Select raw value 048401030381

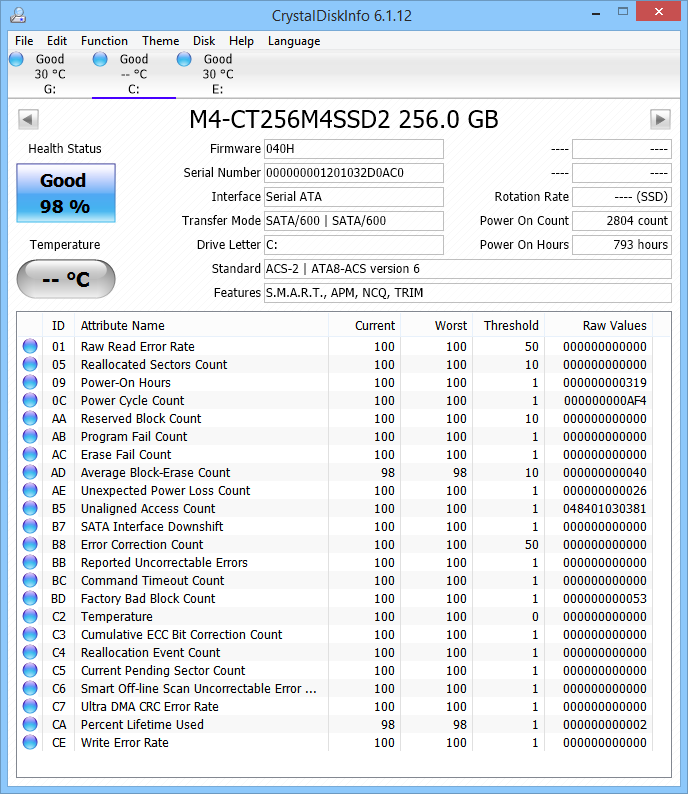(604, 508)
